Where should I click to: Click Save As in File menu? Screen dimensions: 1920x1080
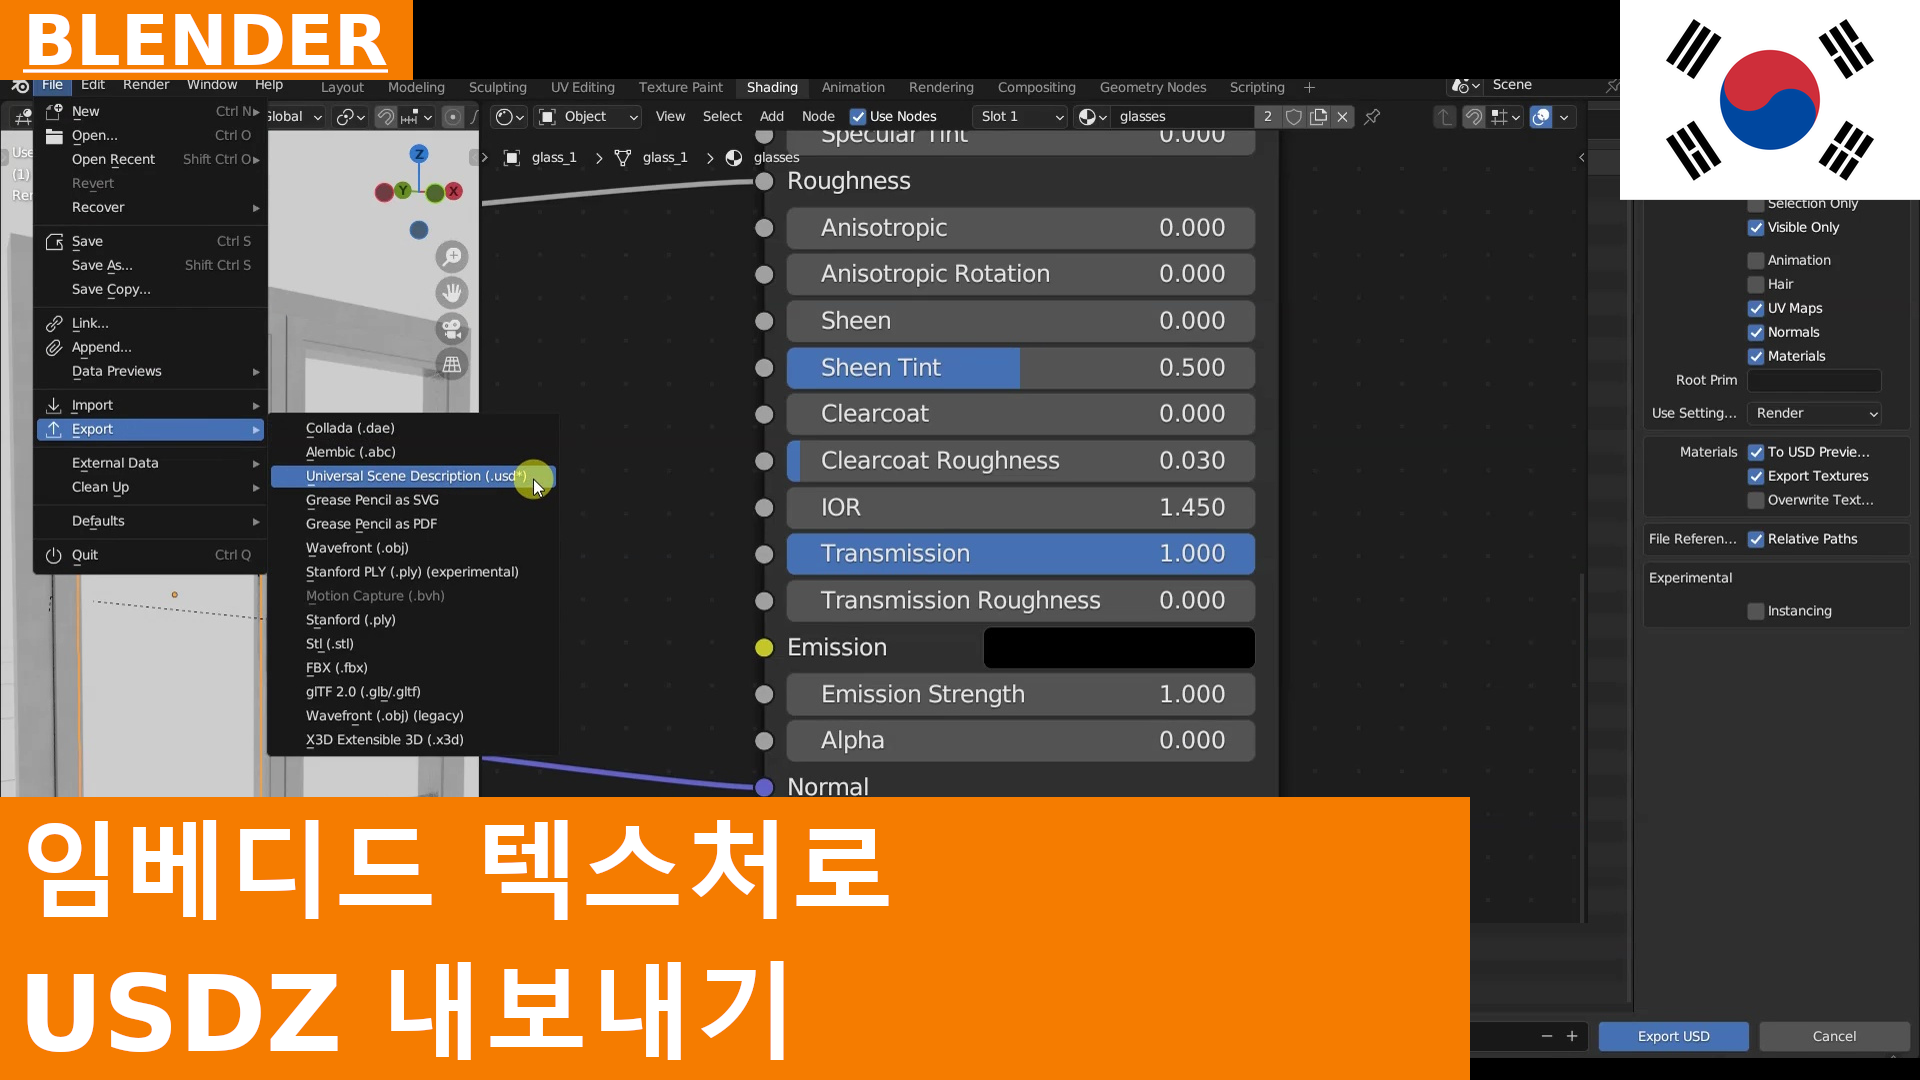151,266
